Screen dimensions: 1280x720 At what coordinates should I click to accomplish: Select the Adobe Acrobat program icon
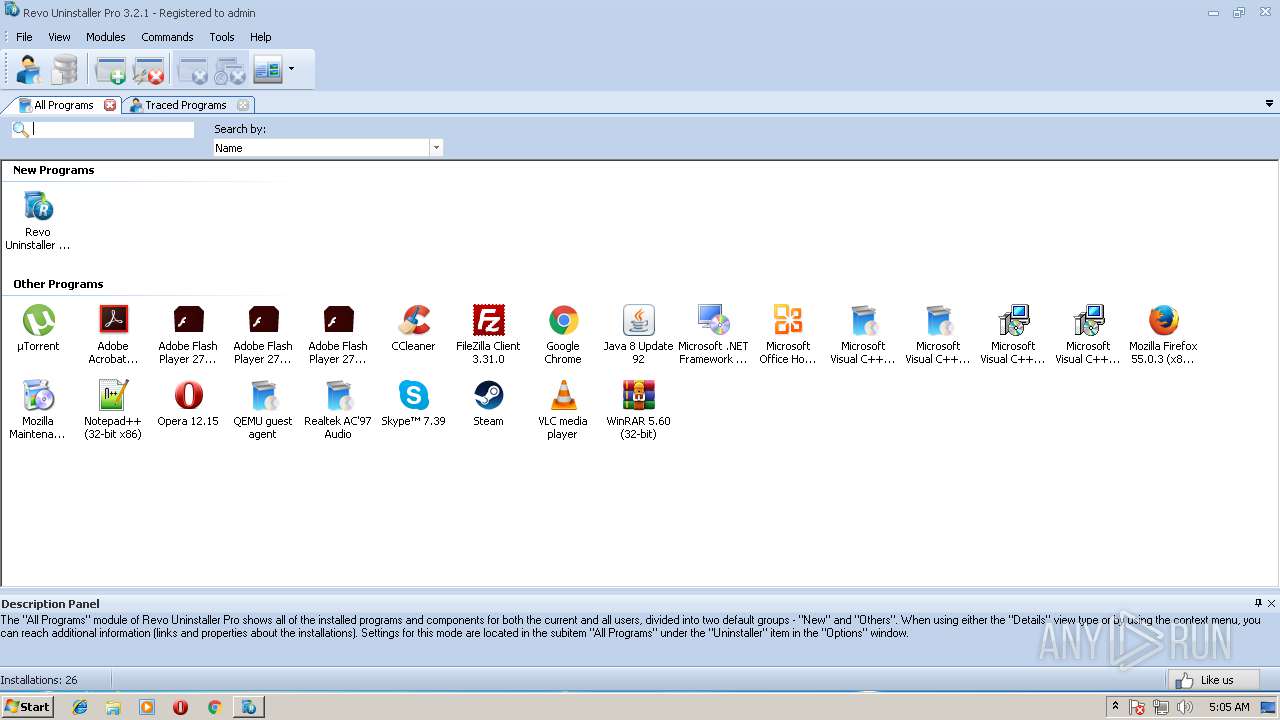click(113, 335)
